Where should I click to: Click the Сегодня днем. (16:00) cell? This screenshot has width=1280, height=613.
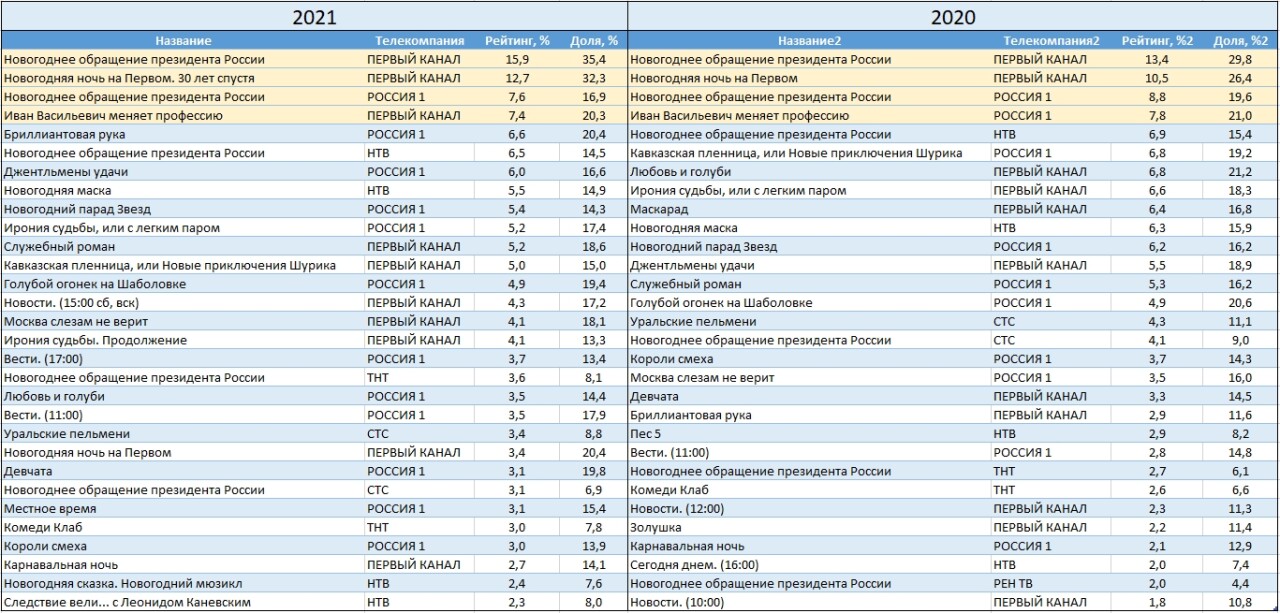(694, 565)
